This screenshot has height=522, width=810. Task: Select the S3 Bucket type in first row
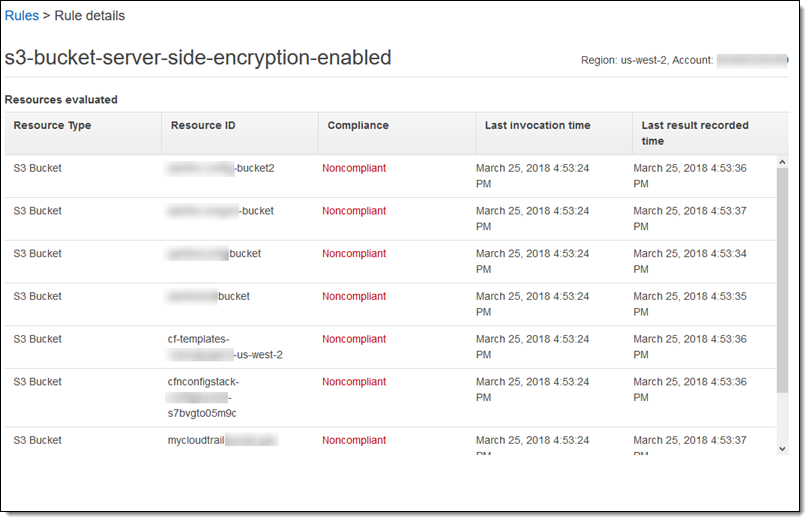click(38, 168)
